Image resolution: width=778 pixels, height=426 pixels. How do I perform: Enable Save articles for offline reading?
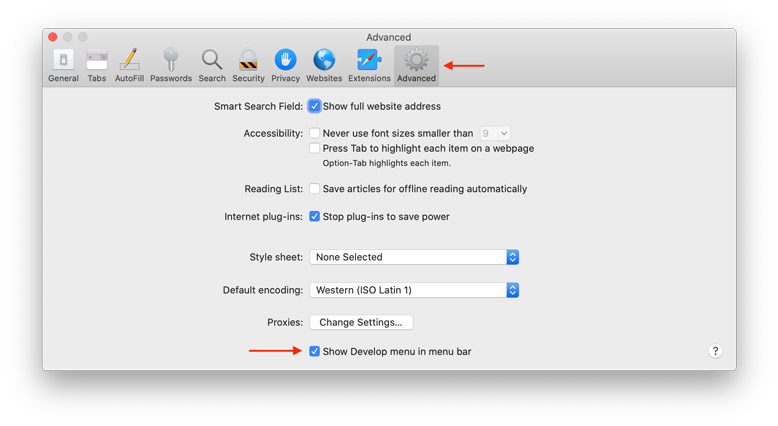coord(314,188)
